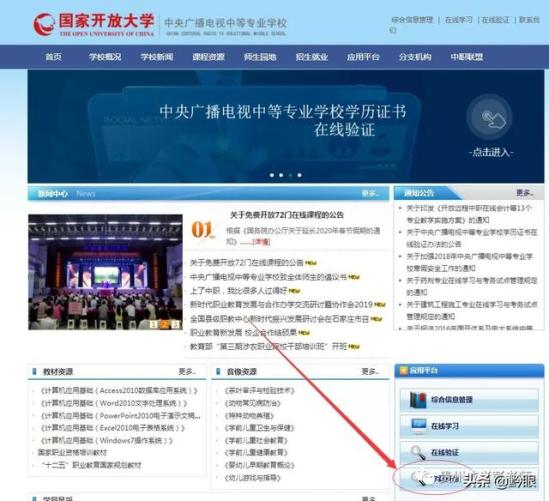Open the 学校概况 navigation item

click(x=105, y=57)
